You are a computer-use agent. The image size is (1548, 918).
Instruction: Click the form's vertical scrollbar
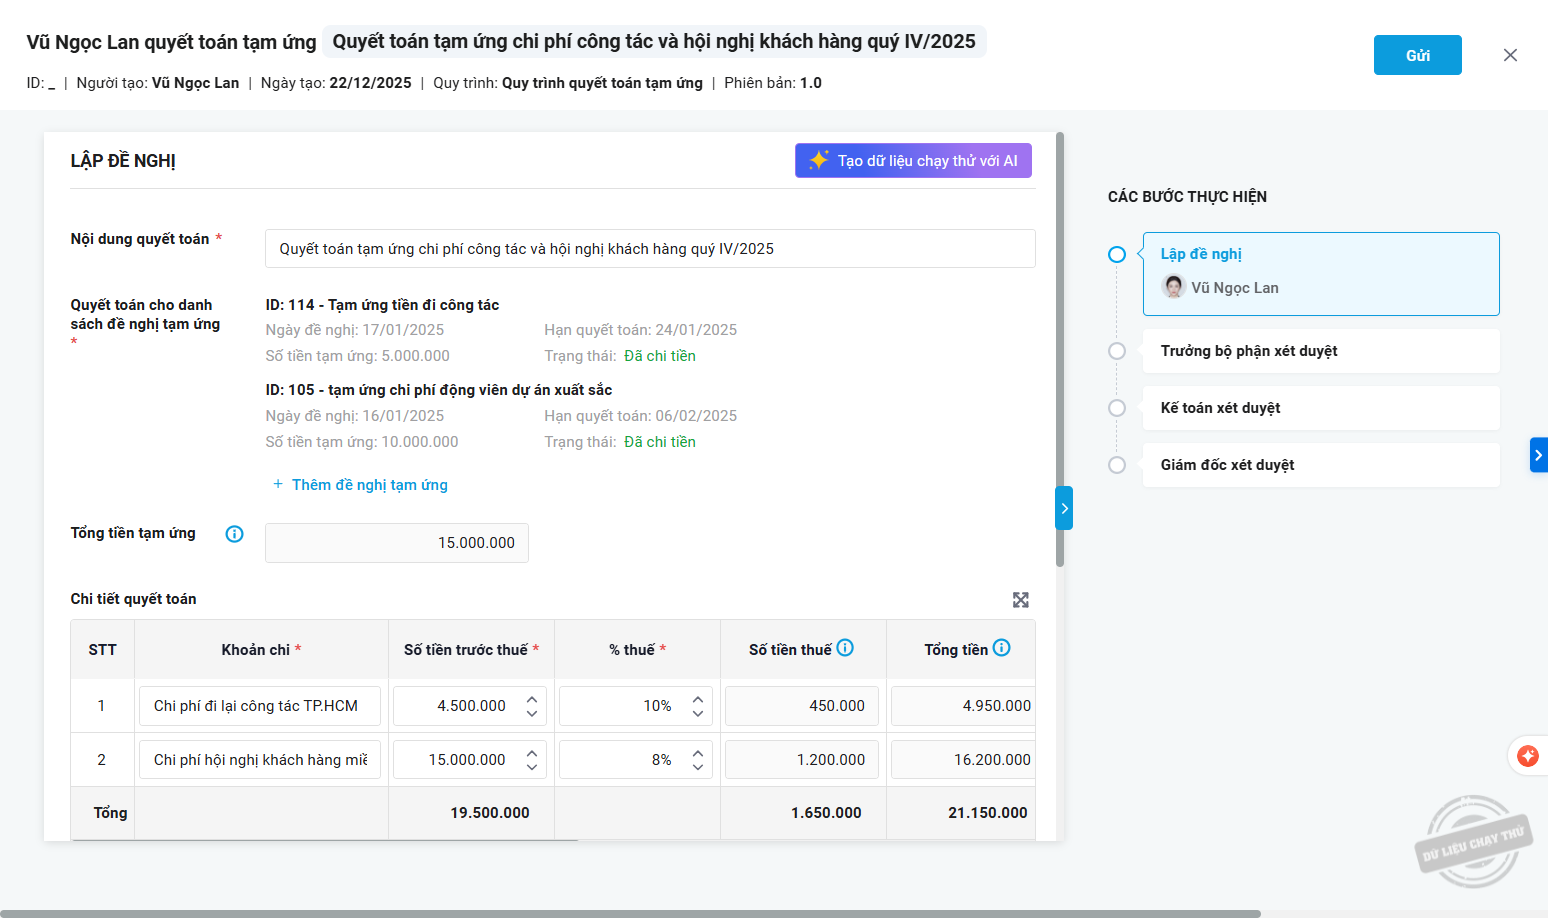1060,350
